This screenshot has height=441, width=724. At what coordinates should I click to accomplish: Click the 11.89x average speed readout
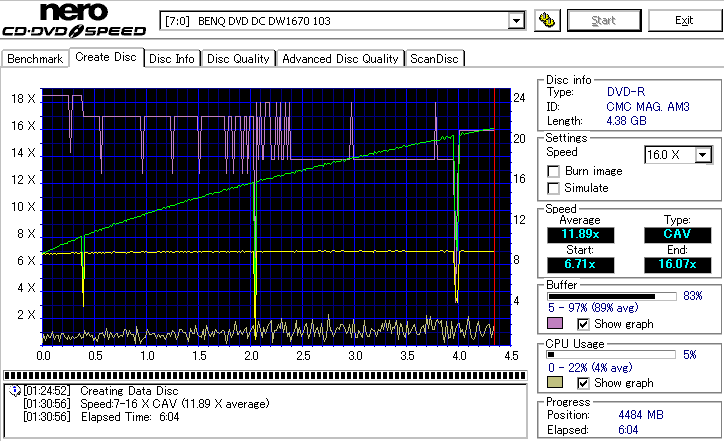tap(580, 235)
